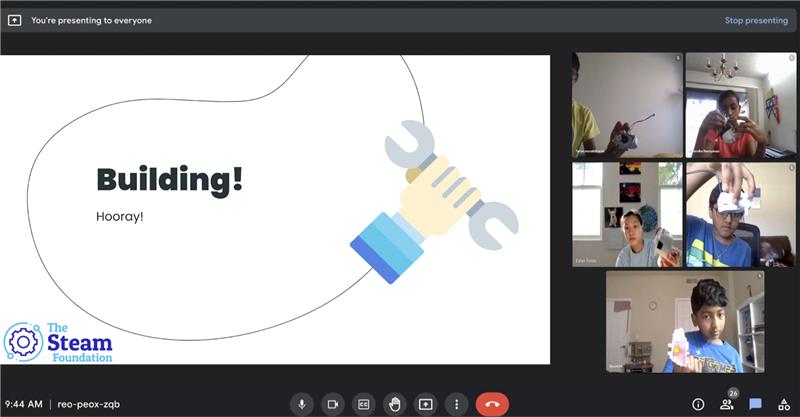Toggle closed captions

364,404
